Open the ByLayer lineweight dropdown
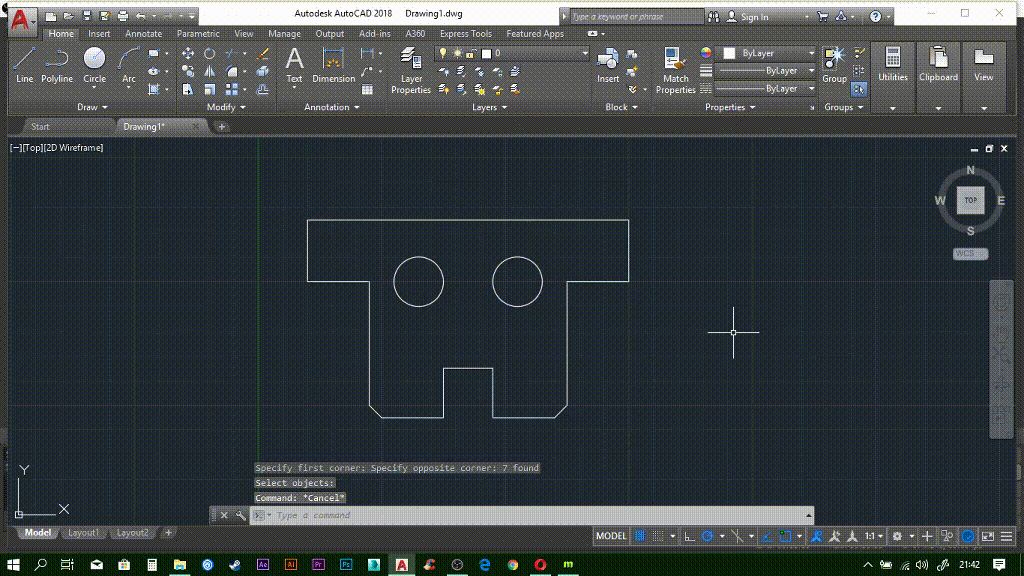1024x576 pixels. pos(812,71)
